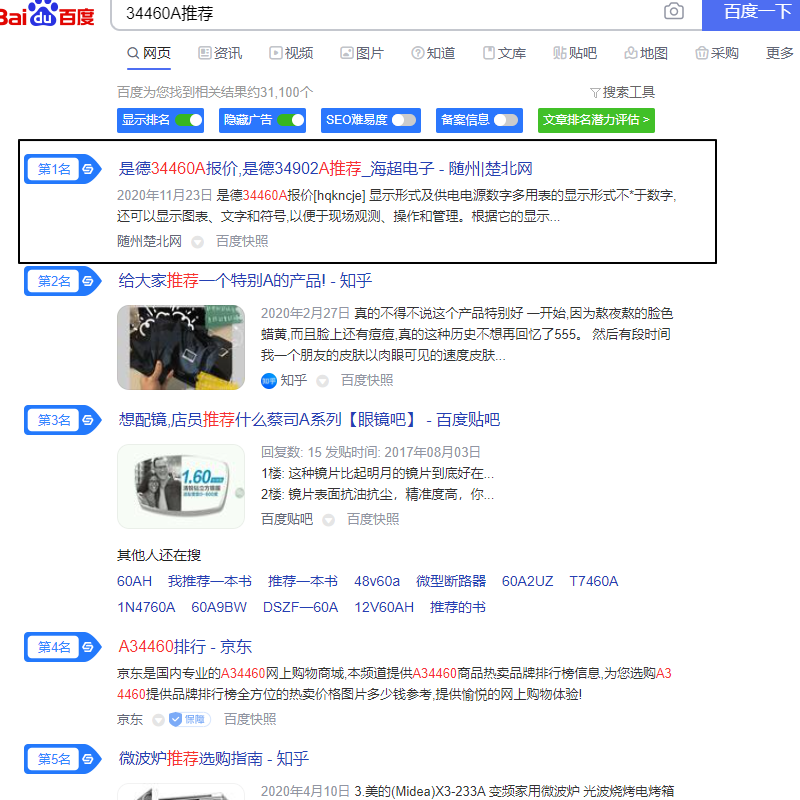Click the 百度贴吧 source name
This screenshot has width=800, height=800.
(x=287, y=519)
